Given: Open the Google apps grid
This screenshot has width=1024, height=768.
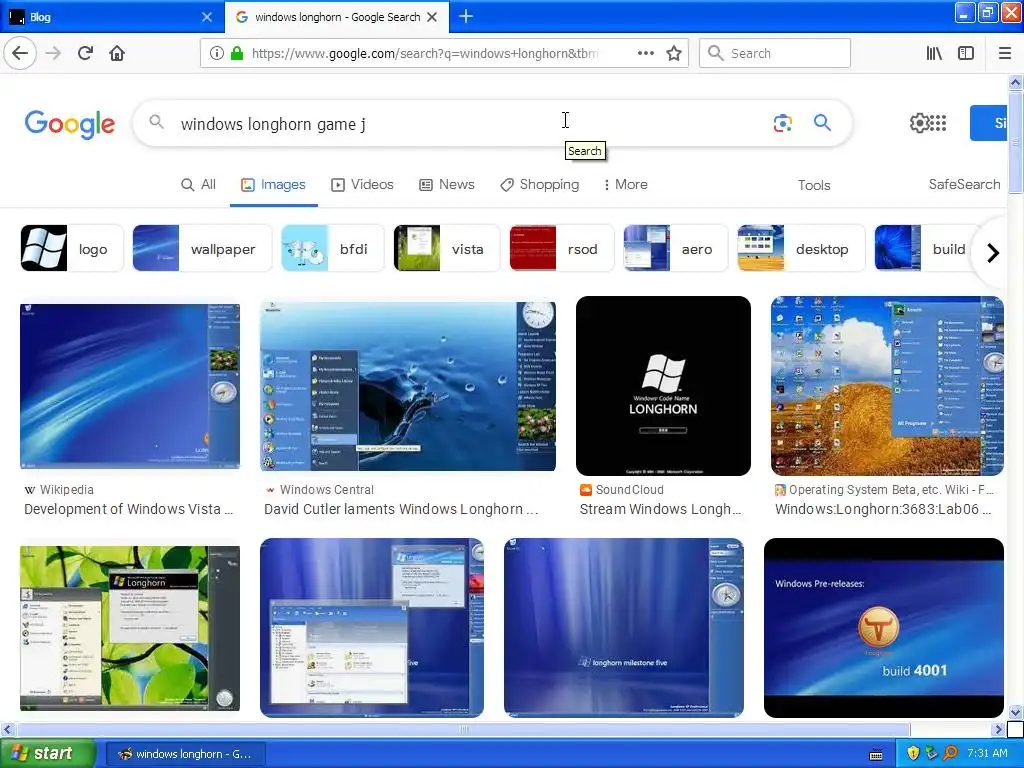Looking at the screenshot, I should (x=938, y=123).
